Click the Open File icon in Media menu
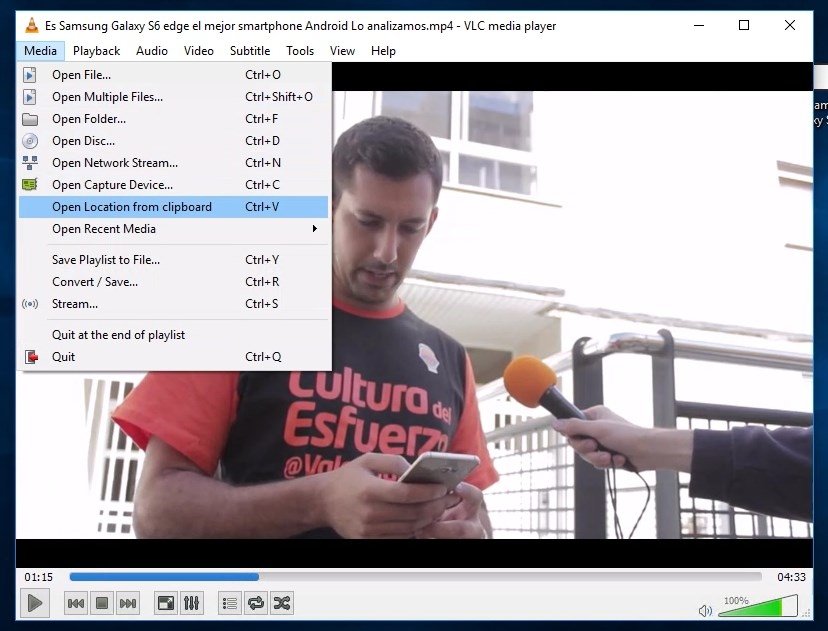The height and width of the screenshot is (631, 828). 30,75
